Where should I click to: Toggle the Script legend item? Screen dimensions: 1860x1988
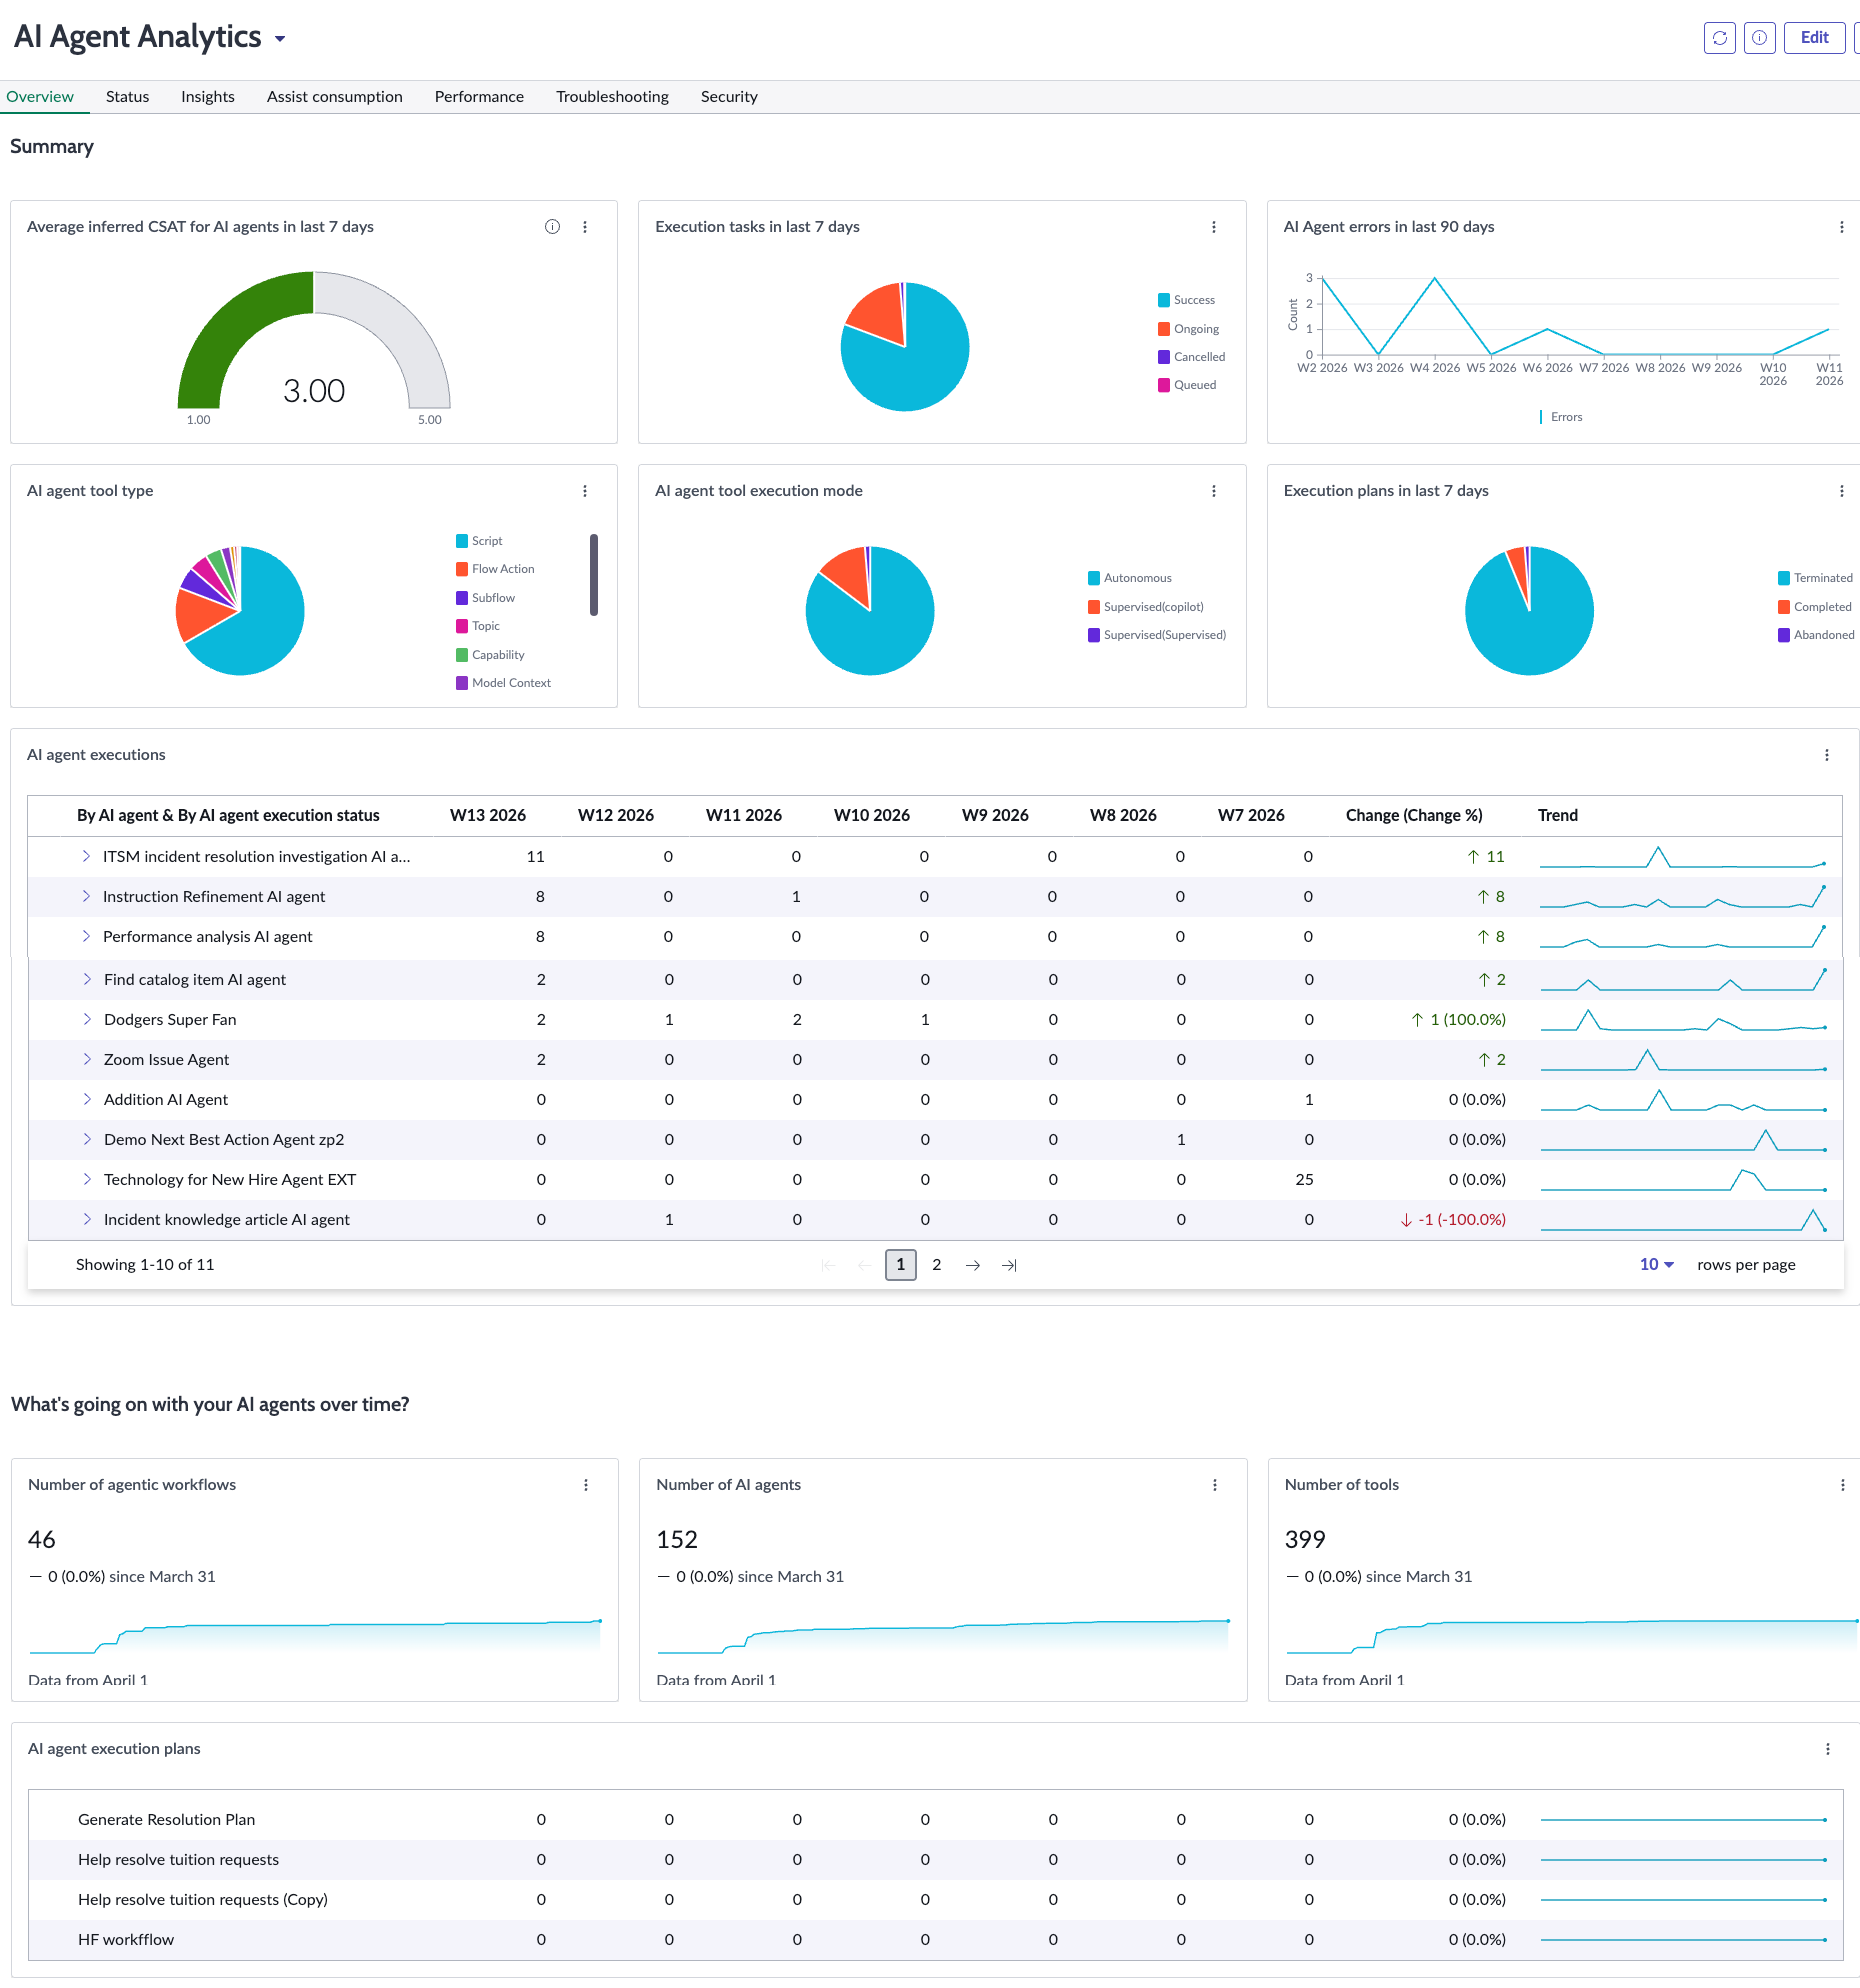479,541
